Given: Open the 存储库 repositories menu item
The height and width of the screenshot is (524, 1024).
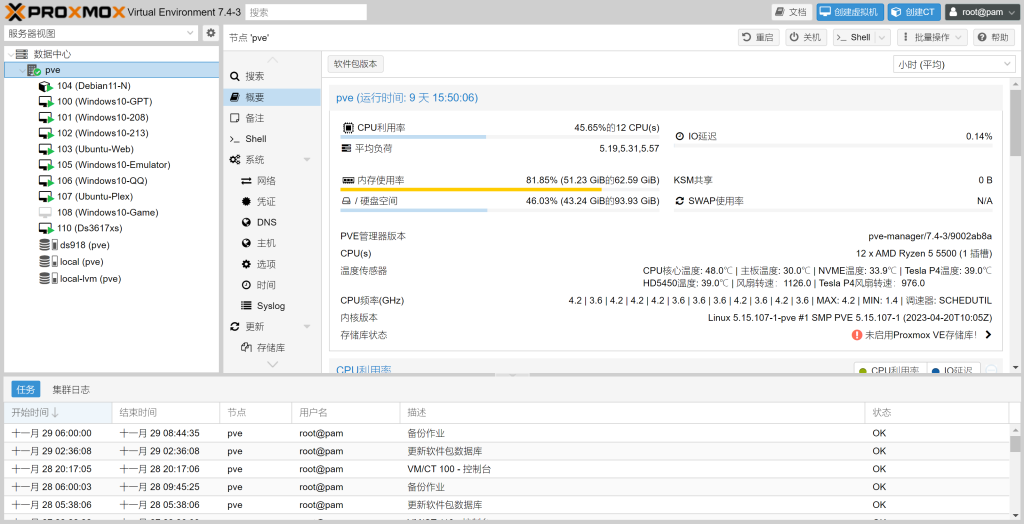Looking at the screenshot, I should (x=272, y=348).
